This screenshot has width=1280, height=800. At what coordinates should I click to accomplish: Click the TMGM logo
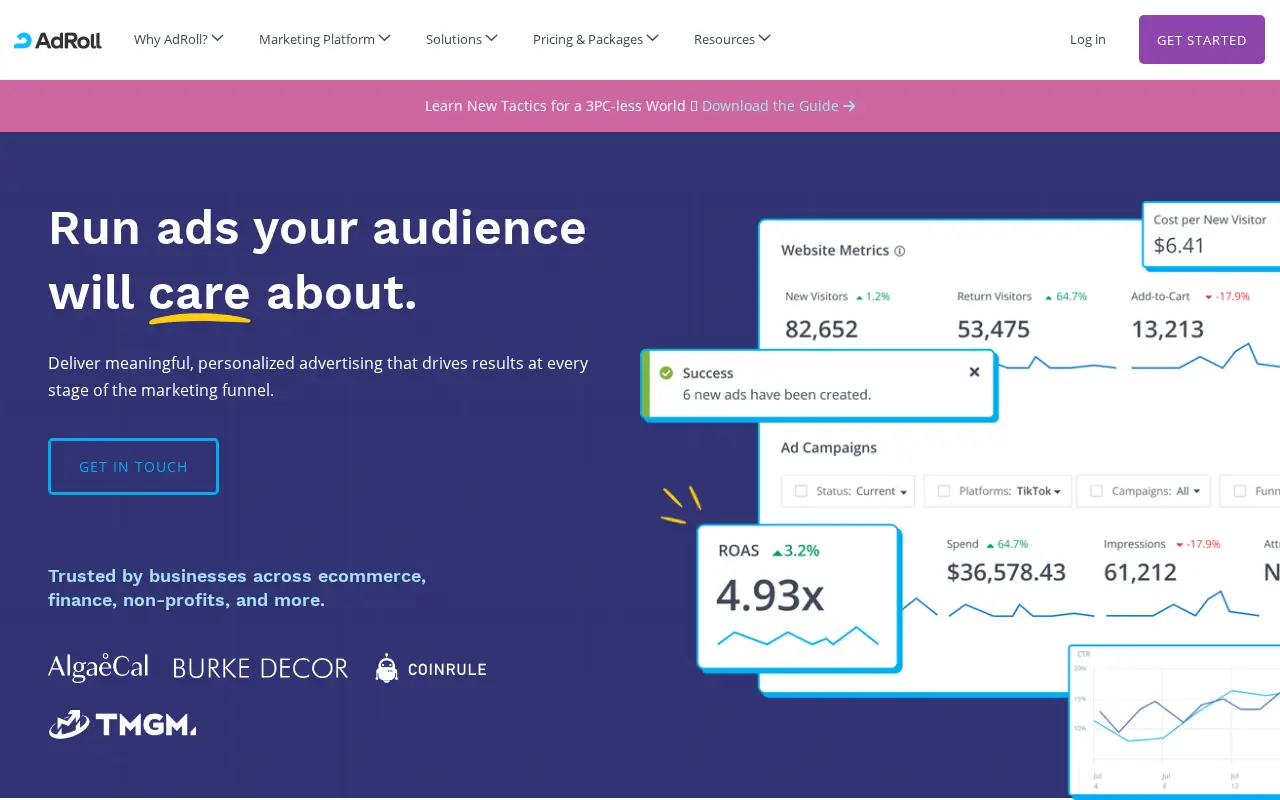(x=122, y=724)
